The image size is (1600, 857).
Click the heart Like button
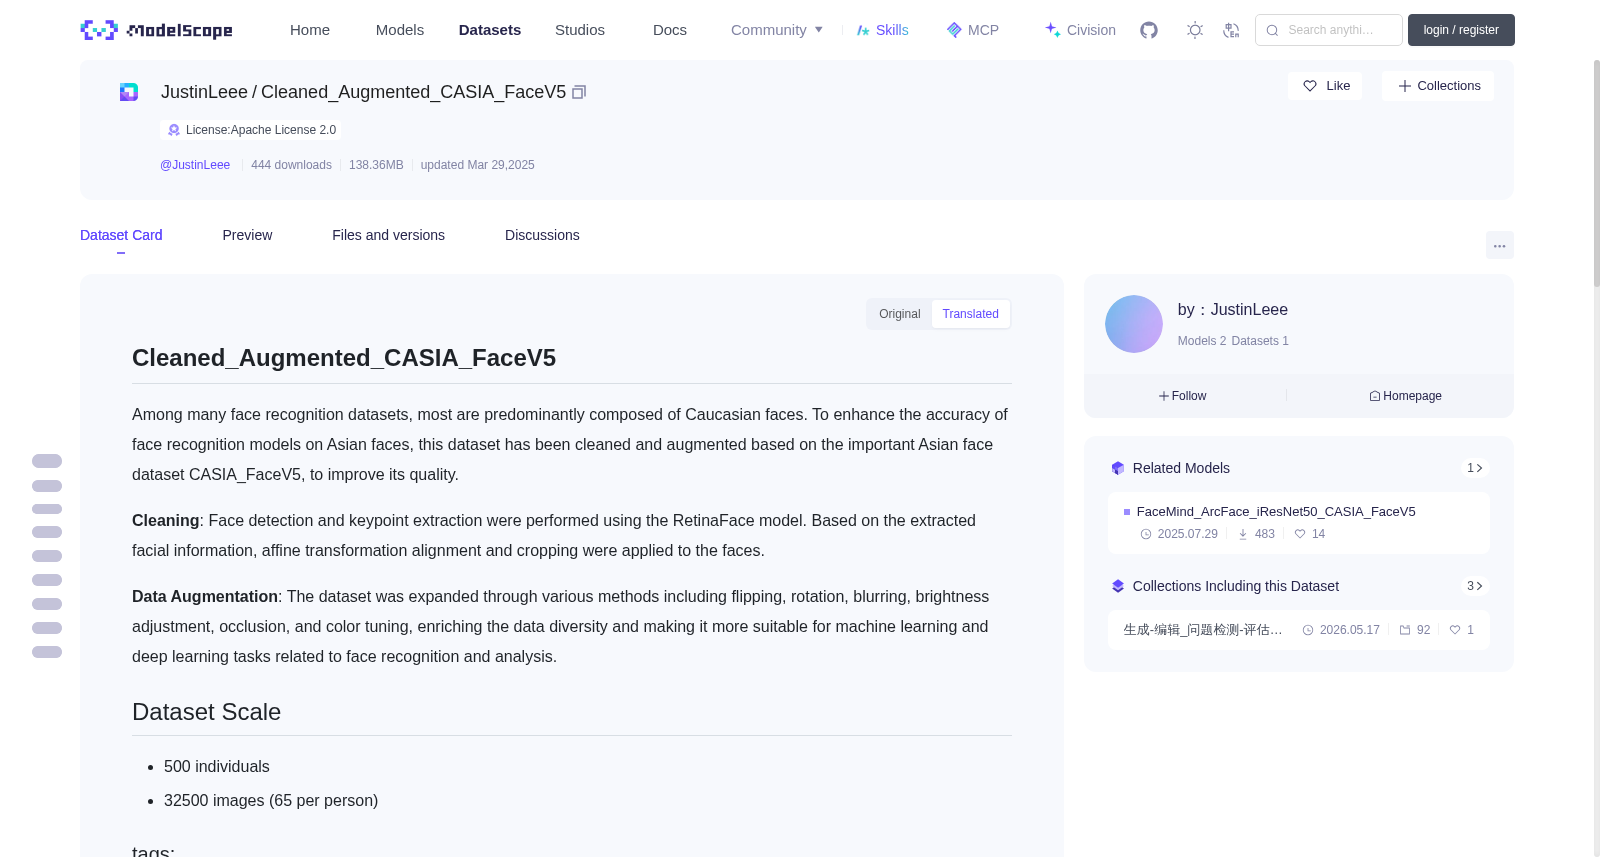click(1325, 86)
